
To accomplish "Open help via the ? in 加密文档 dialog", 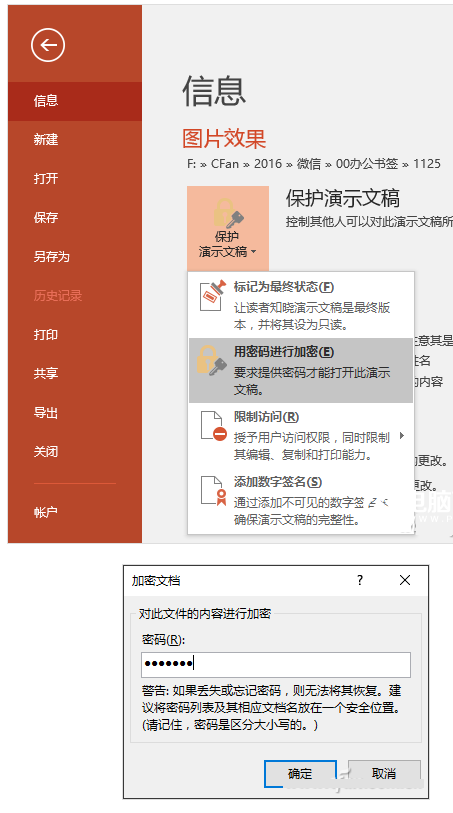I will [360, 580].
